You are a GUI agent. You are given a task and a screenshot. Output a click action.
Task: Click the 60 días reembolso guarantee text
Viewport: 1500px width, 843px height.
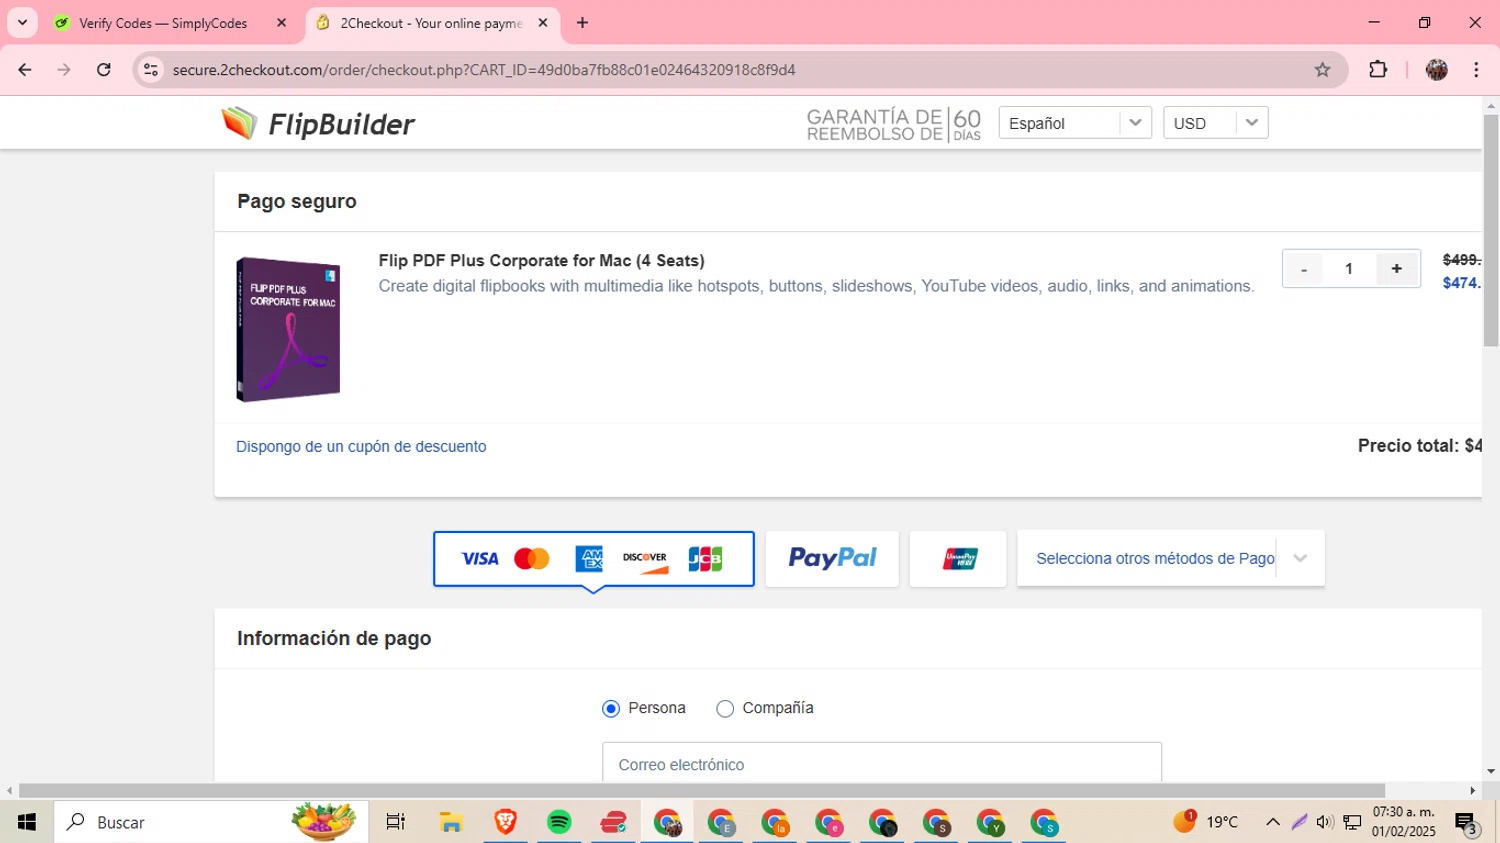coord(894,124)
